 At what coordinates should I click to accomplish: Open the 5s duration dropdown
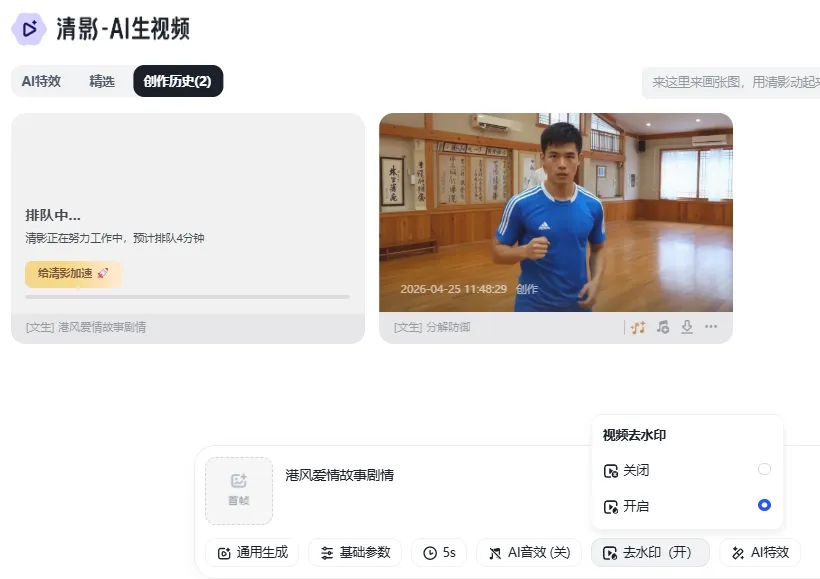(439, 553)
